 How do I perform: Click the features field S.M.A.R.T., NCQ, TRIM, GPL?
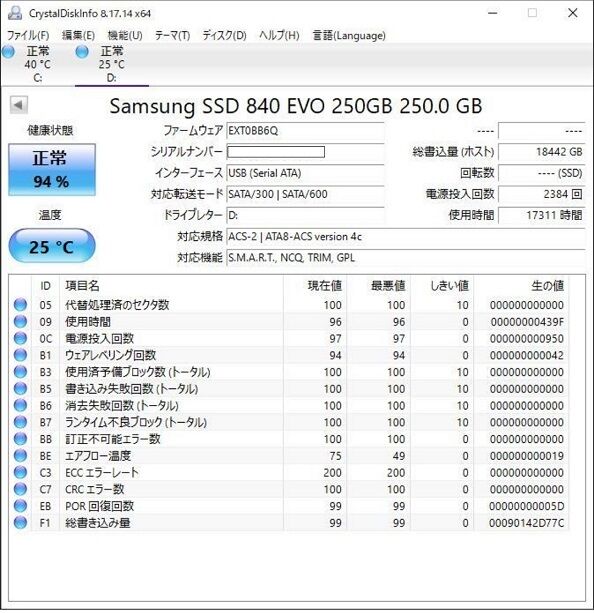tap(406, 258)
